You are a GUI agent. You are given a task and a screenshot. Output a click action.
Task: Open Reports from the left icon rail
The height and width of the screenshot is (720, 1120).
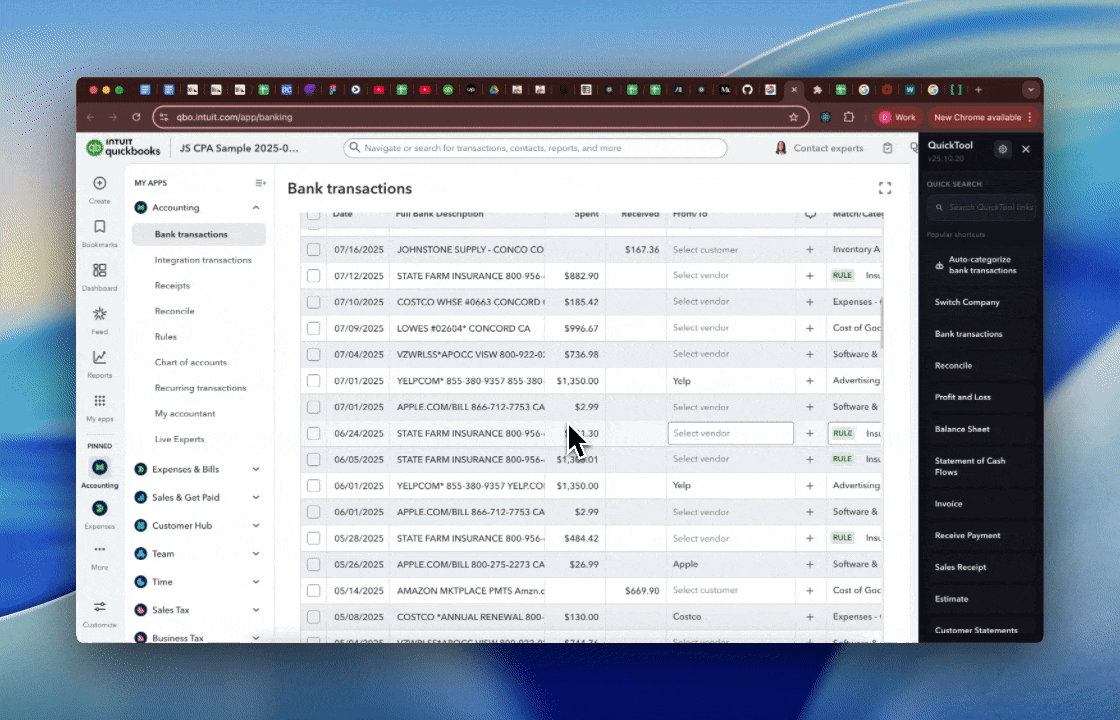[x=99, y=356]
